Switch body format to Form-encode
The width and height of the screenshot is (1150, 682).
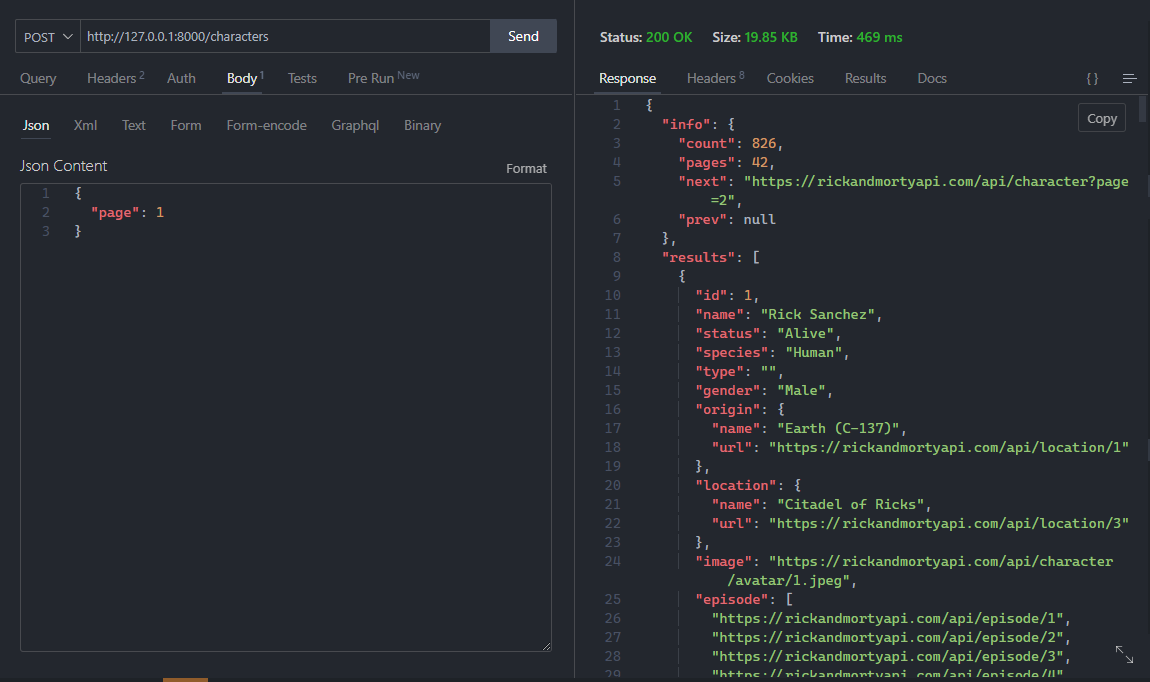click(266, 125)
